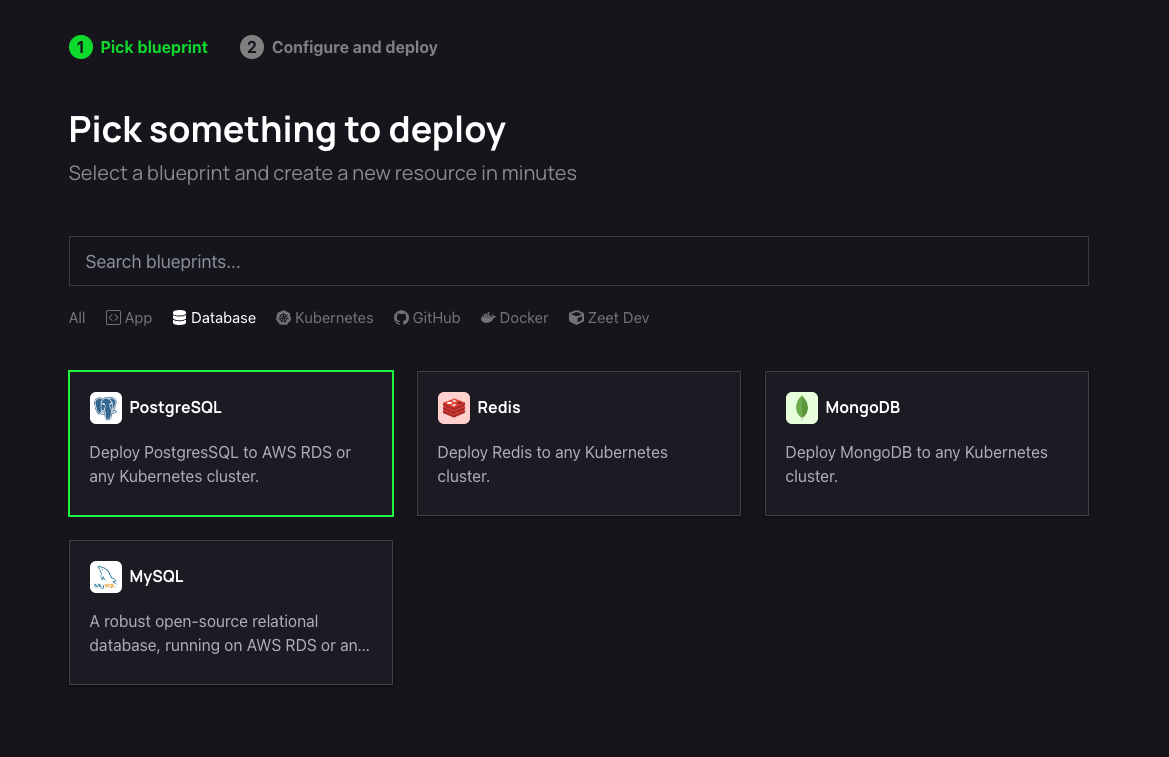The width and height of the screenshot is (1169, 757).
Task: Click the PostgreSQL elephant logo icon
Action: [x=106, y=408]
